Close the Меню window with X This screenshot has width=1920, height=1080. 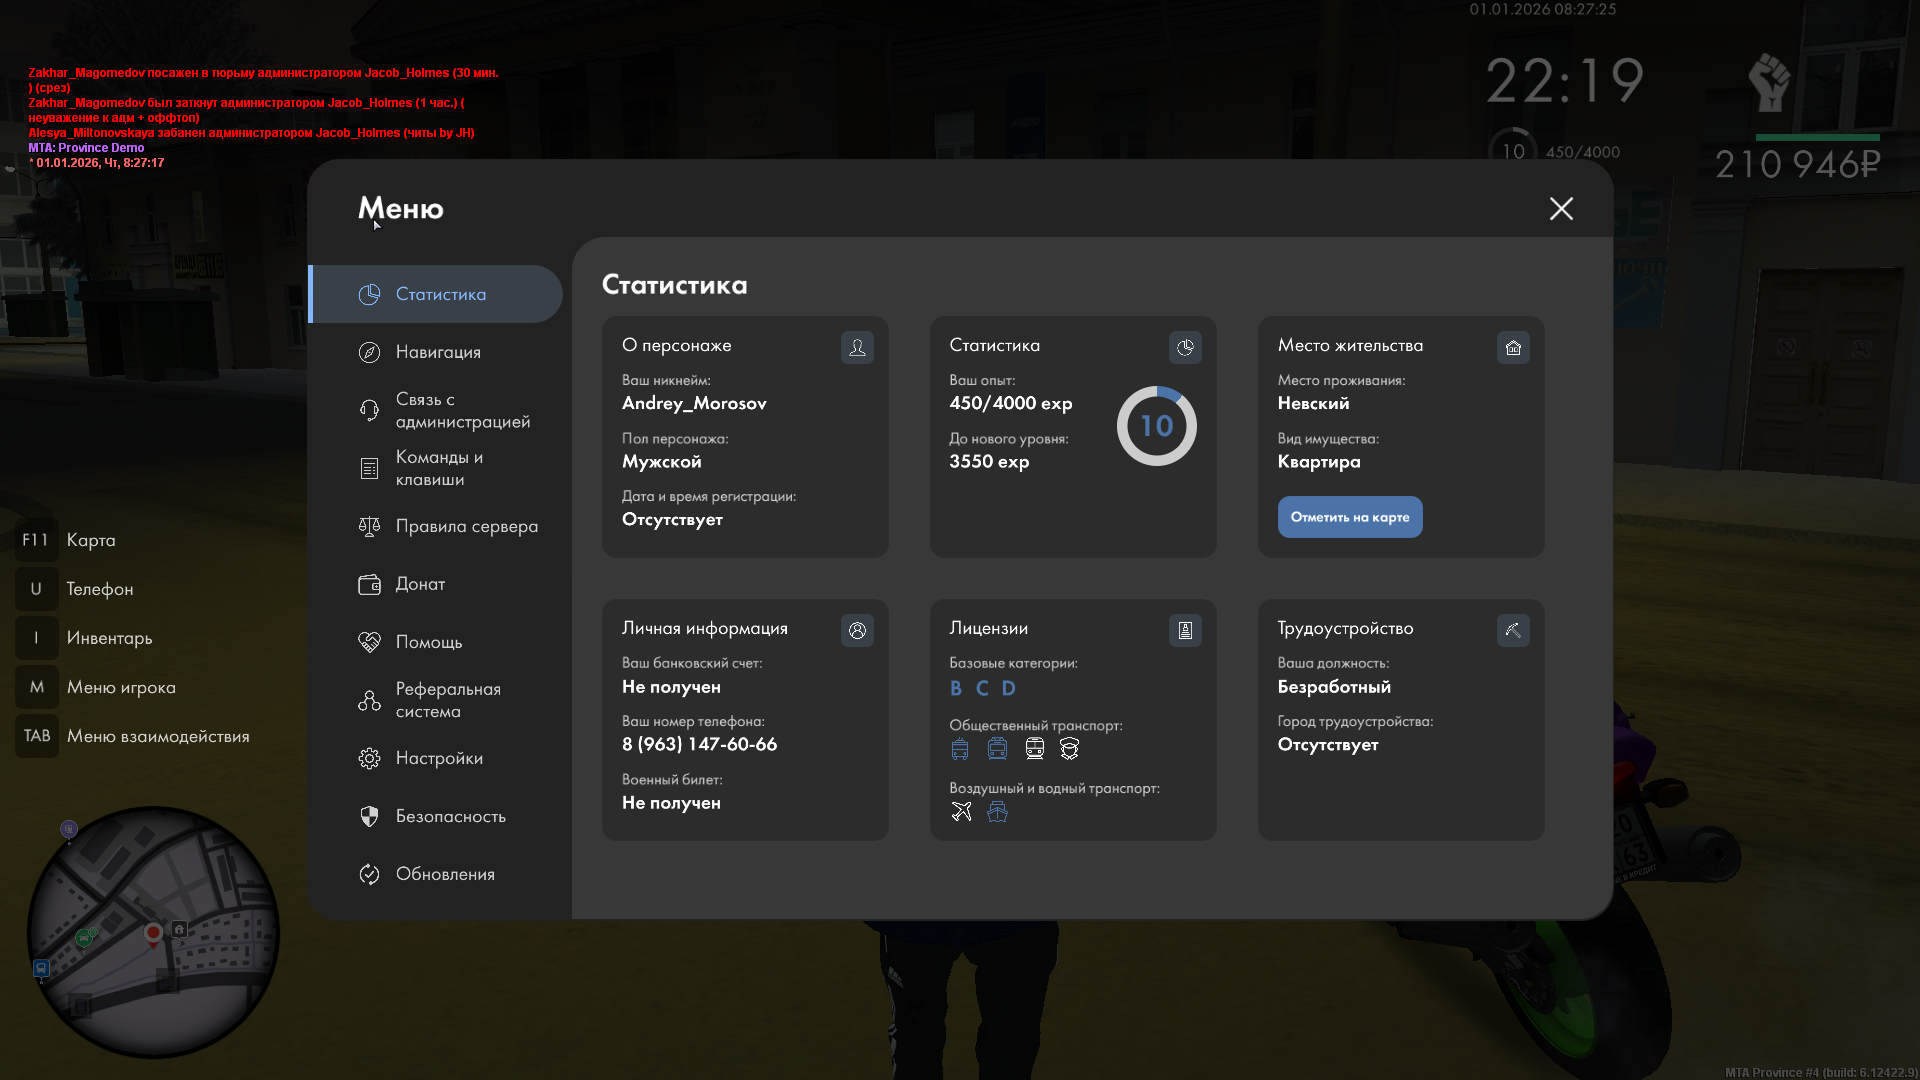coord(1561,208)
